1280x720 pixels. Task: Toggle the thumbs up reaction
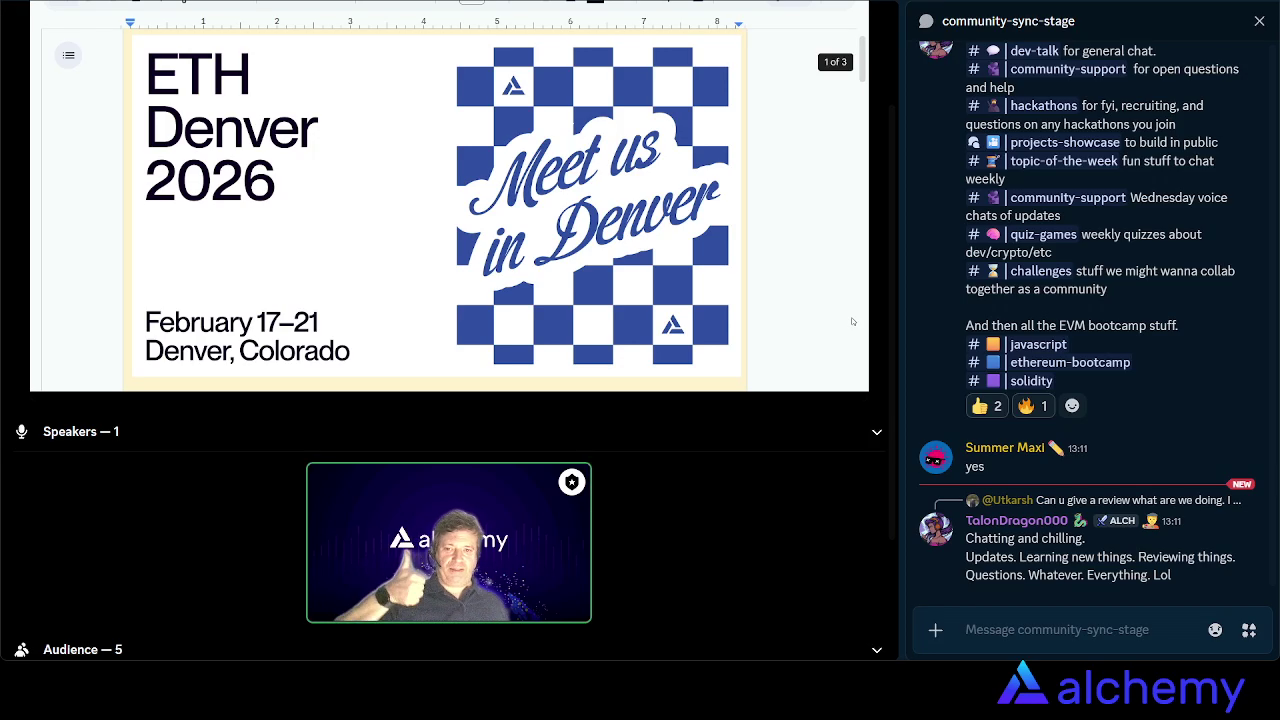(x=986, y=406)
